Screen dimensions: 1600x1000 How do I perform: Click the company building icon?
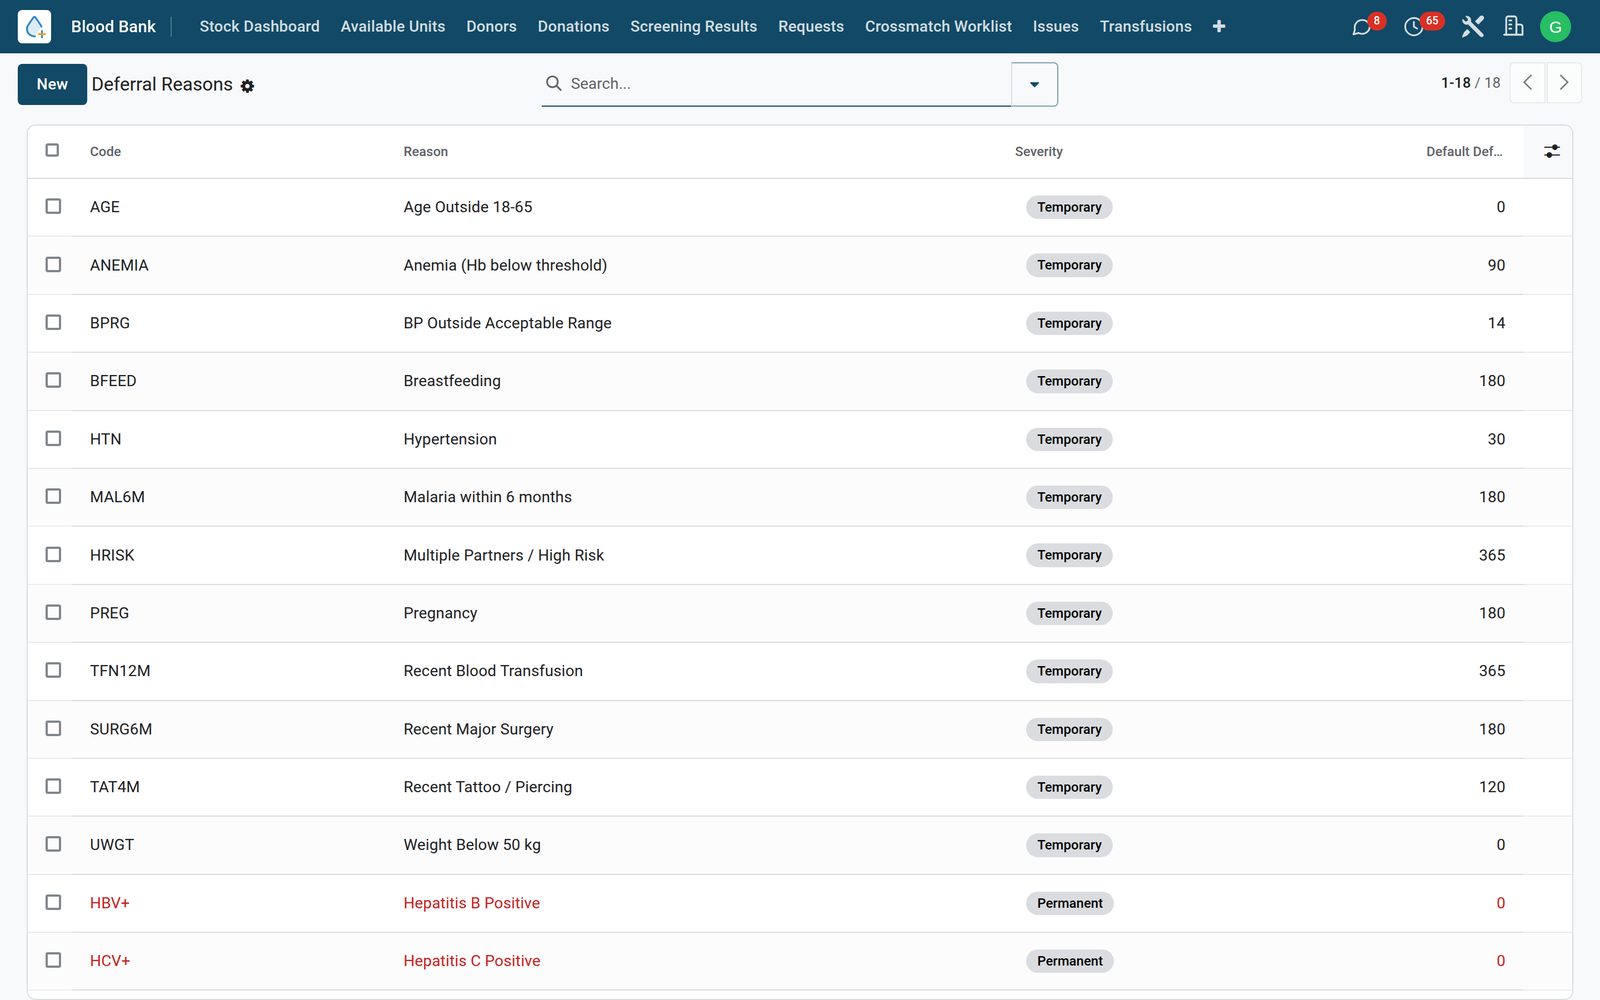1514,27
